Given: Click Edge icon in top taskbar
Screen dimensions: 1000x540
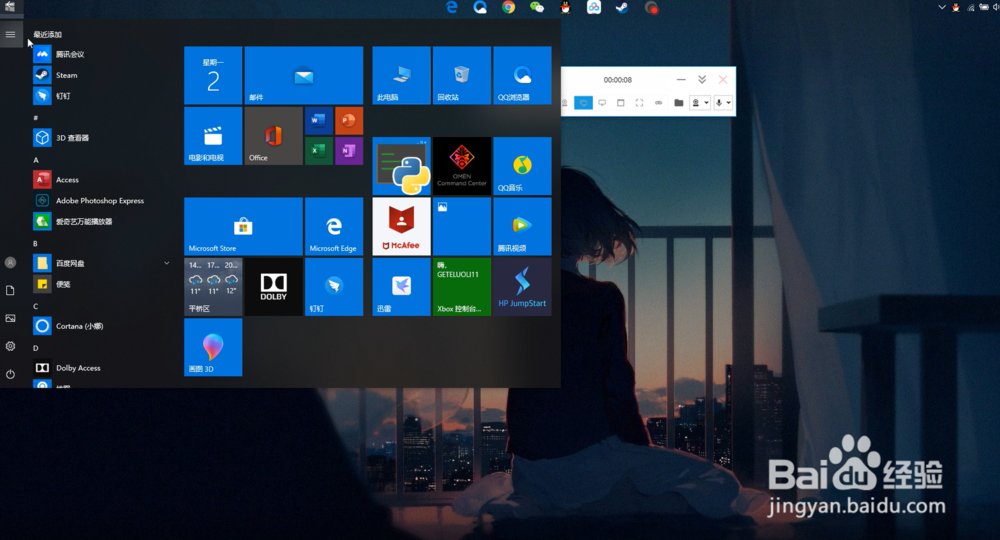Looking at the screenshot, I should coord(452,7).
